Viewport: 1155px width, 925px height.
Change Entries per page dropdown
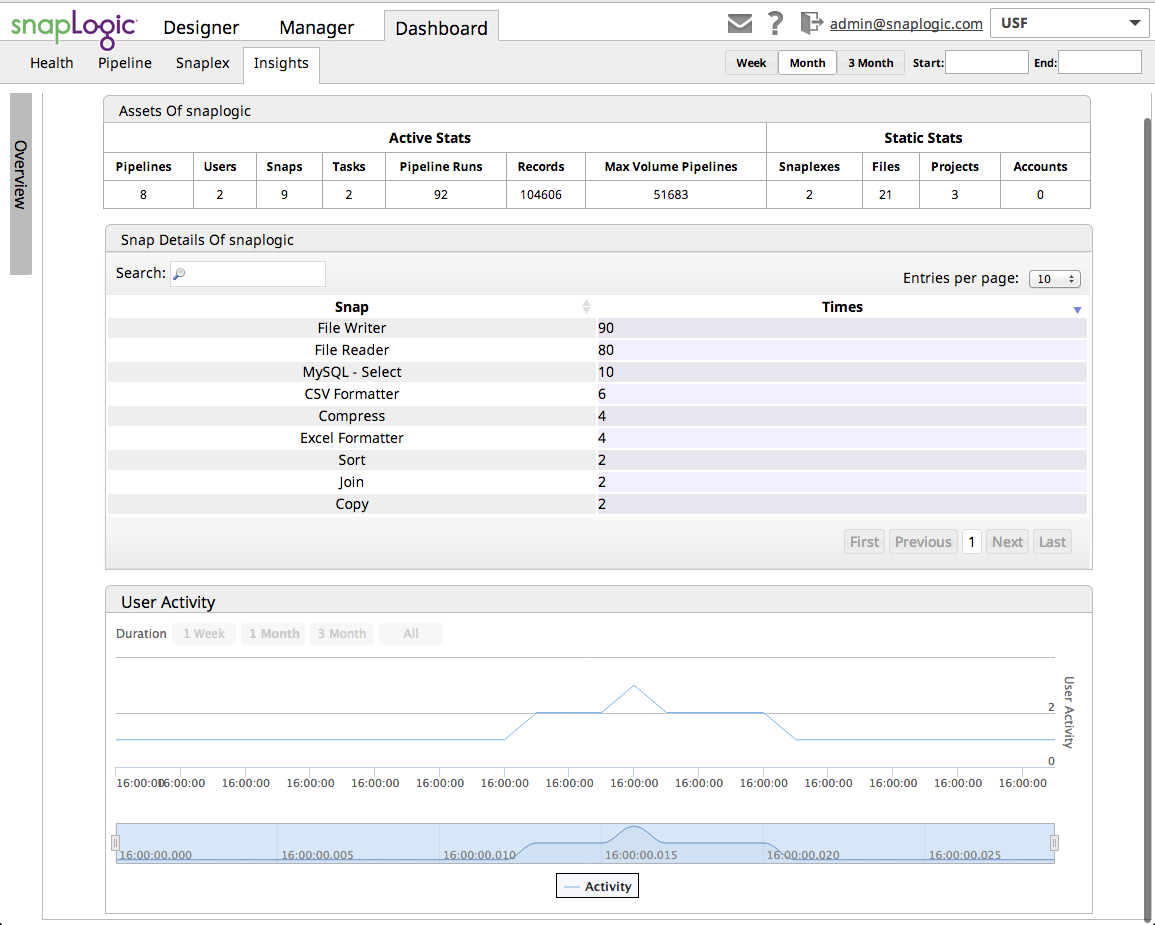pyautogui.click(x=1055, y=279)
